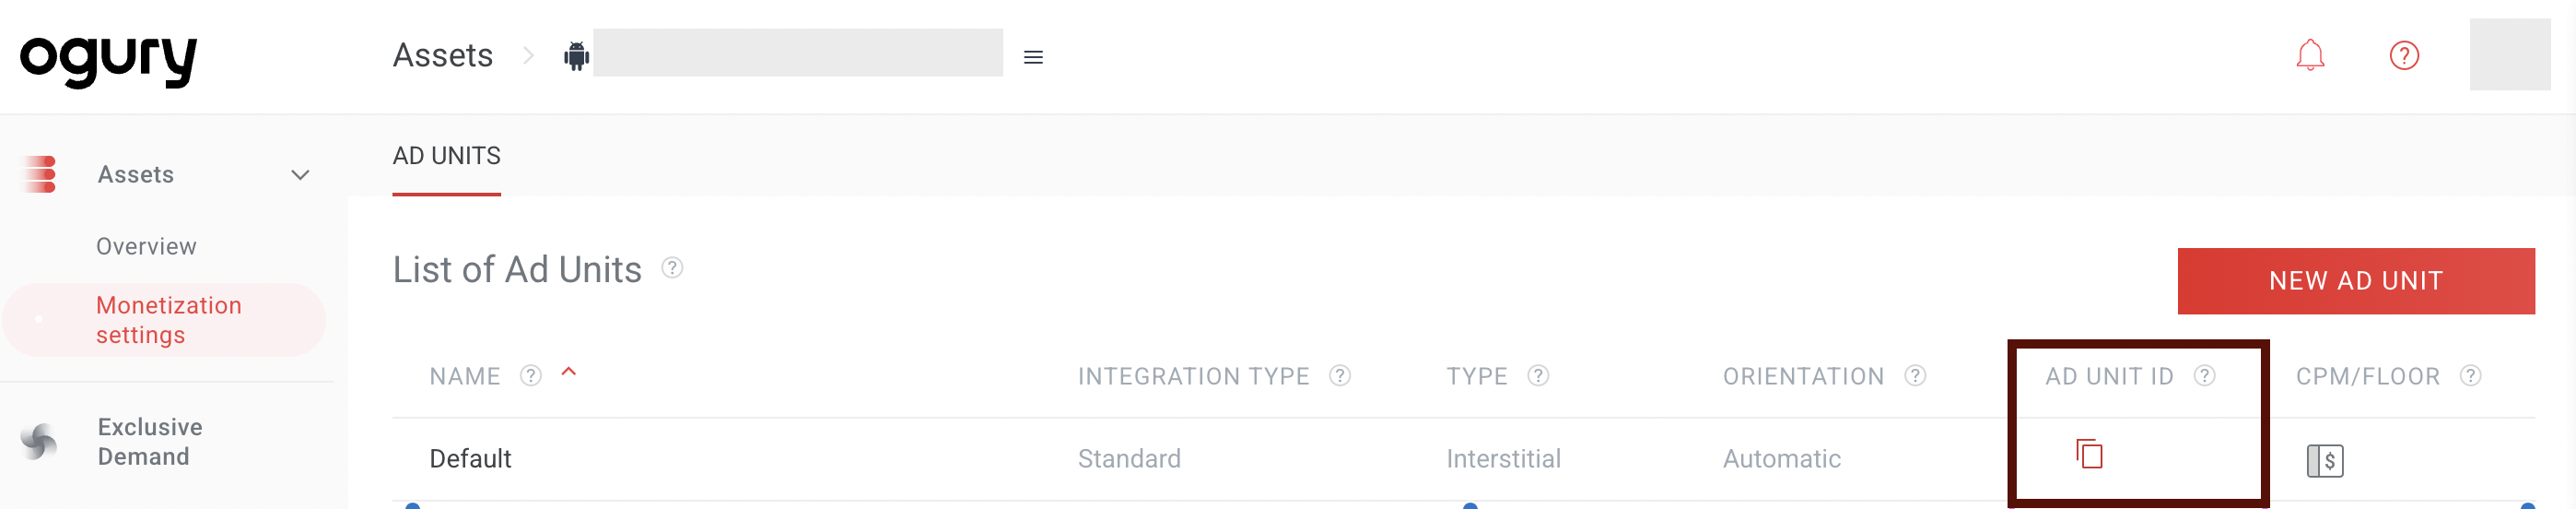Open the notifications bell
The image size is (2576, 509).
[2309, 56]
